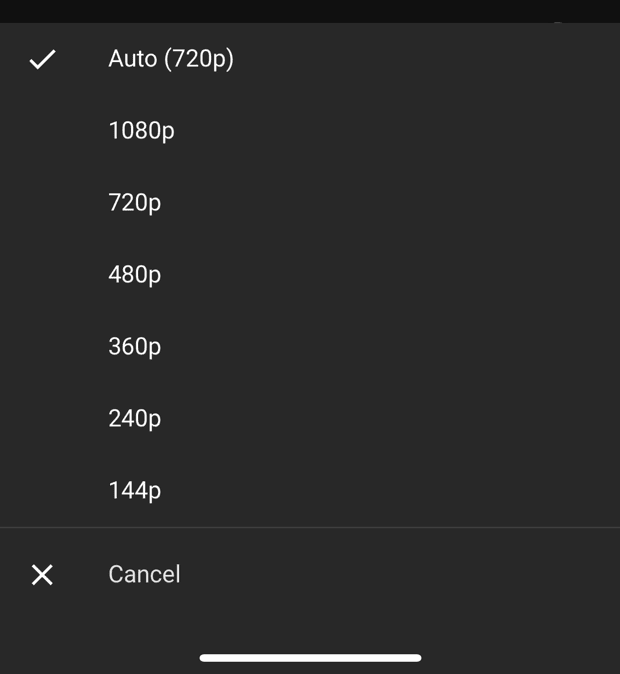
Task: Pick the highest resolution in the list
Action: [x=141, y=131]
